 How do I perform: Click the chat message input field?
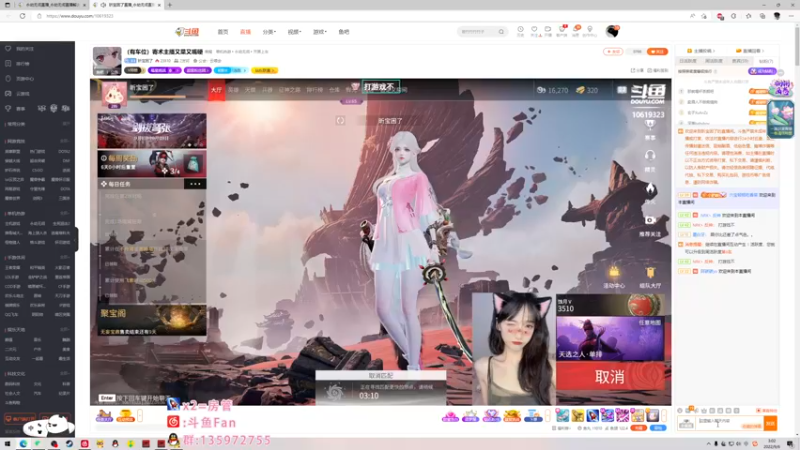[x=728, y=422]
